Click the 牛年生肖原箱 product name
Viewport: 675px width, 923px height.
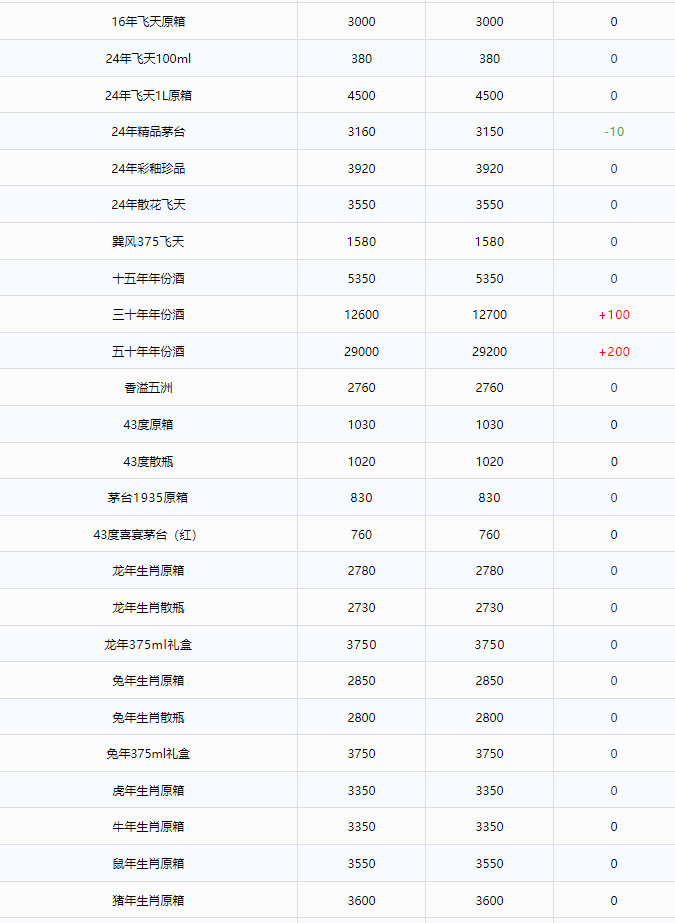click(148, 827)
